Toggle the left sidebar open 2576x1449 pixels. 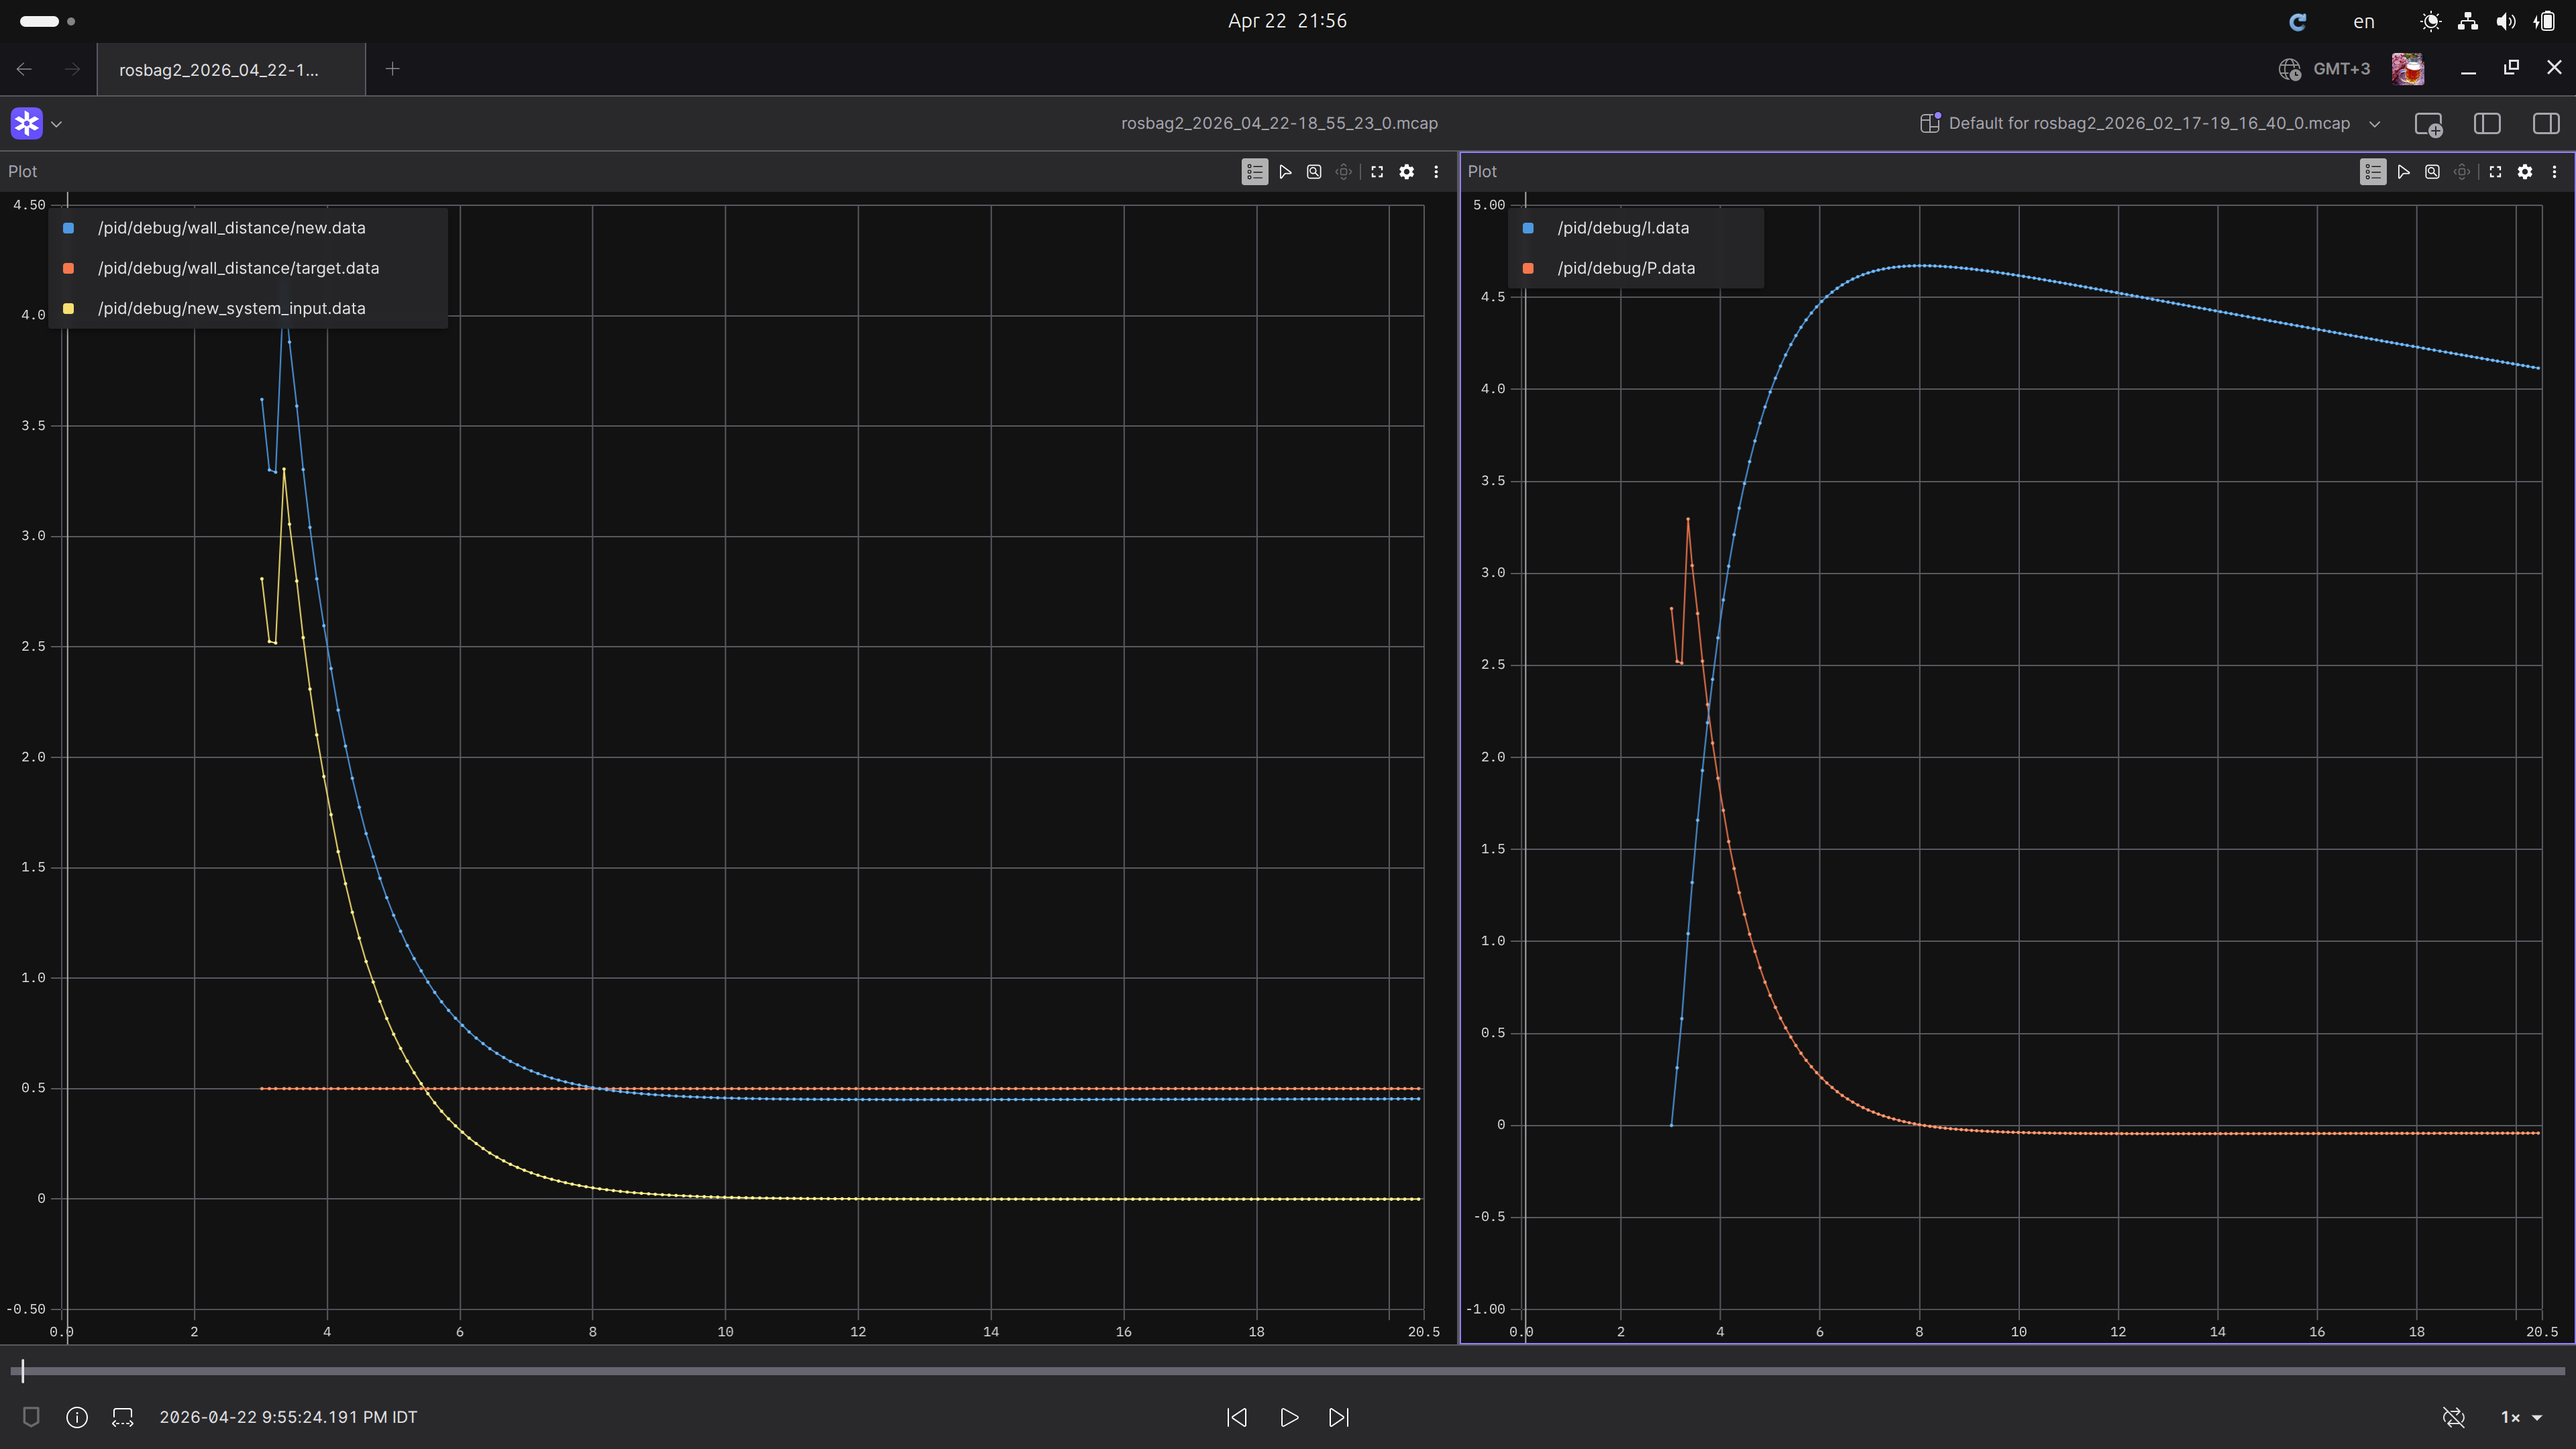[2487, 123]
